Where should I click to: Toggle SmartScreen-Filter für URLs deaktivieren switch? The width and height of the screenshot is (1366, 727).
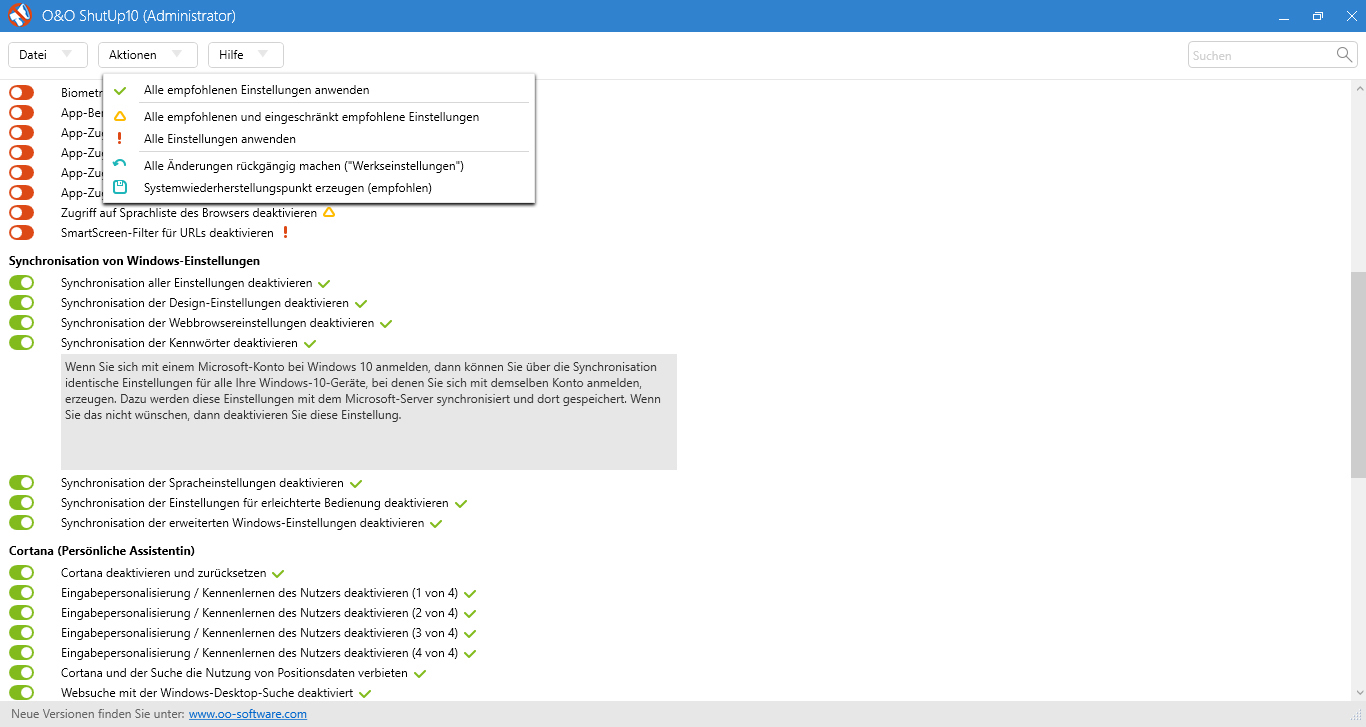(x=21, y=232)
